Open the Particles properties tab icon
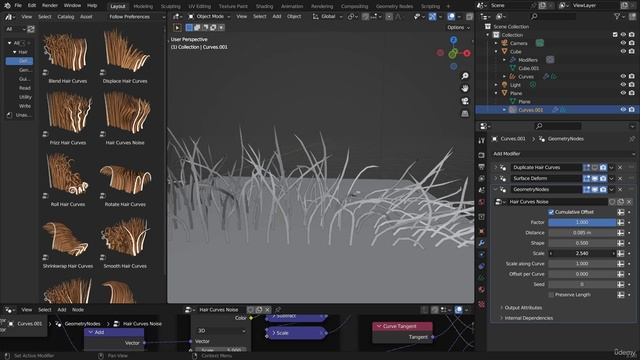This screenshot has width=640, height=360. (482, 254)
